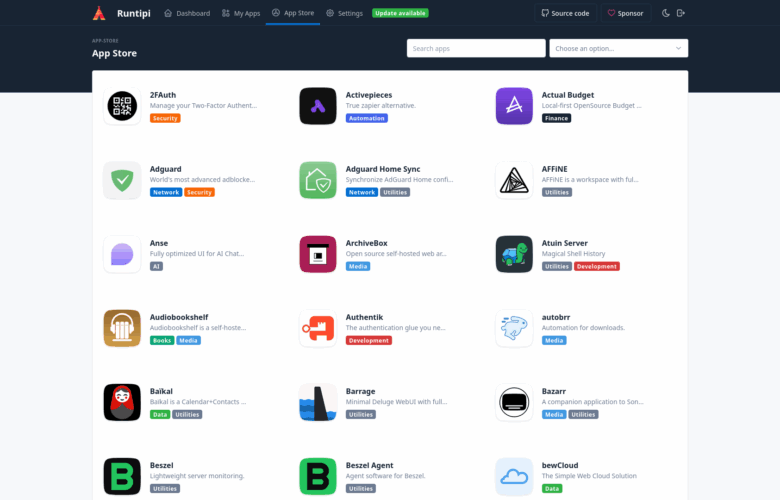Go to the Dashboard tab
The height and width of the screenshot is (500, 780).
pos(187,13)
